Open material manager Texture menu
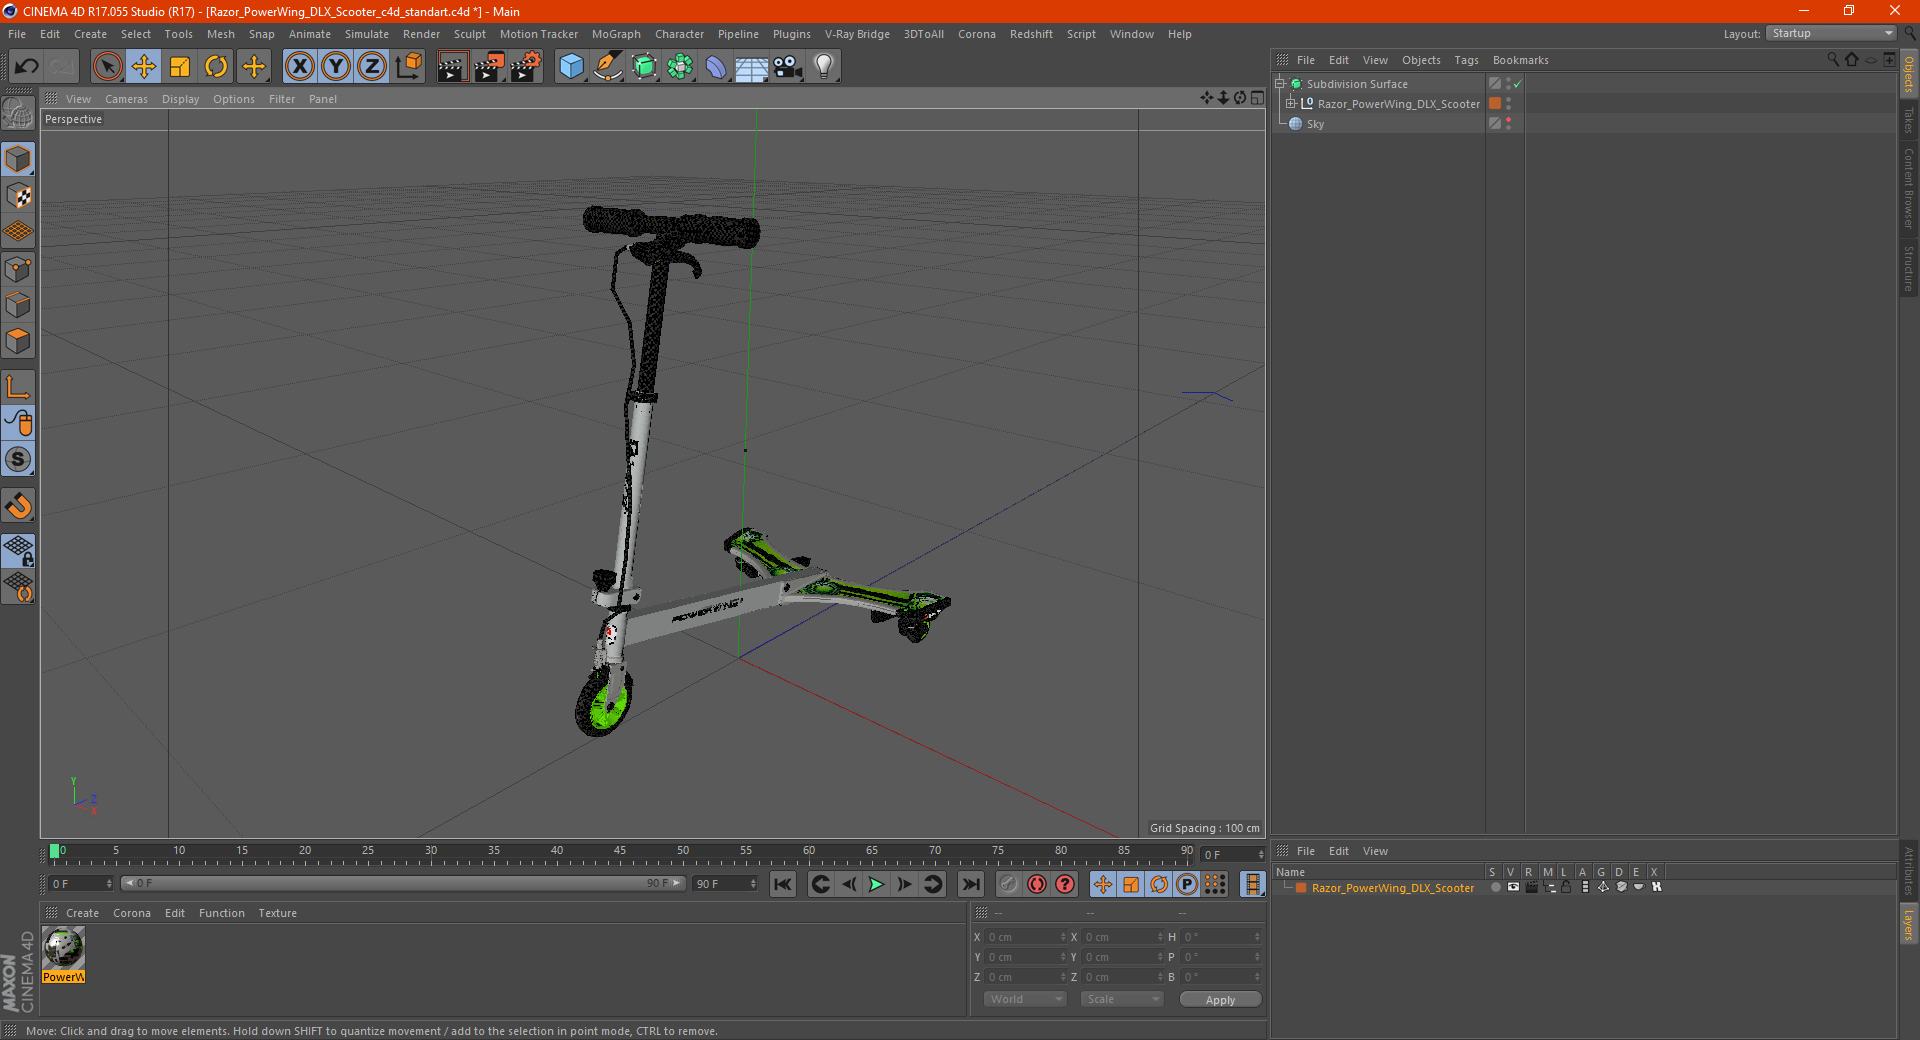 [x=277, y=913]
